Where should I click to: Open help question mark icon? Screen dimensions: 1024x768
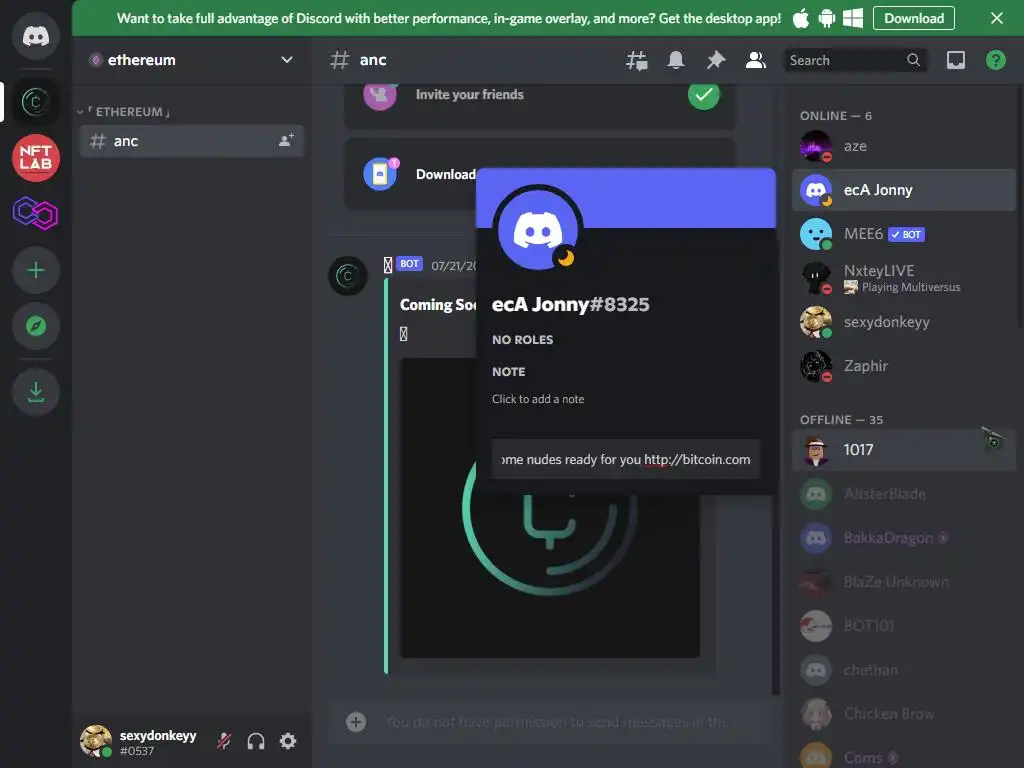coord(995,60)
